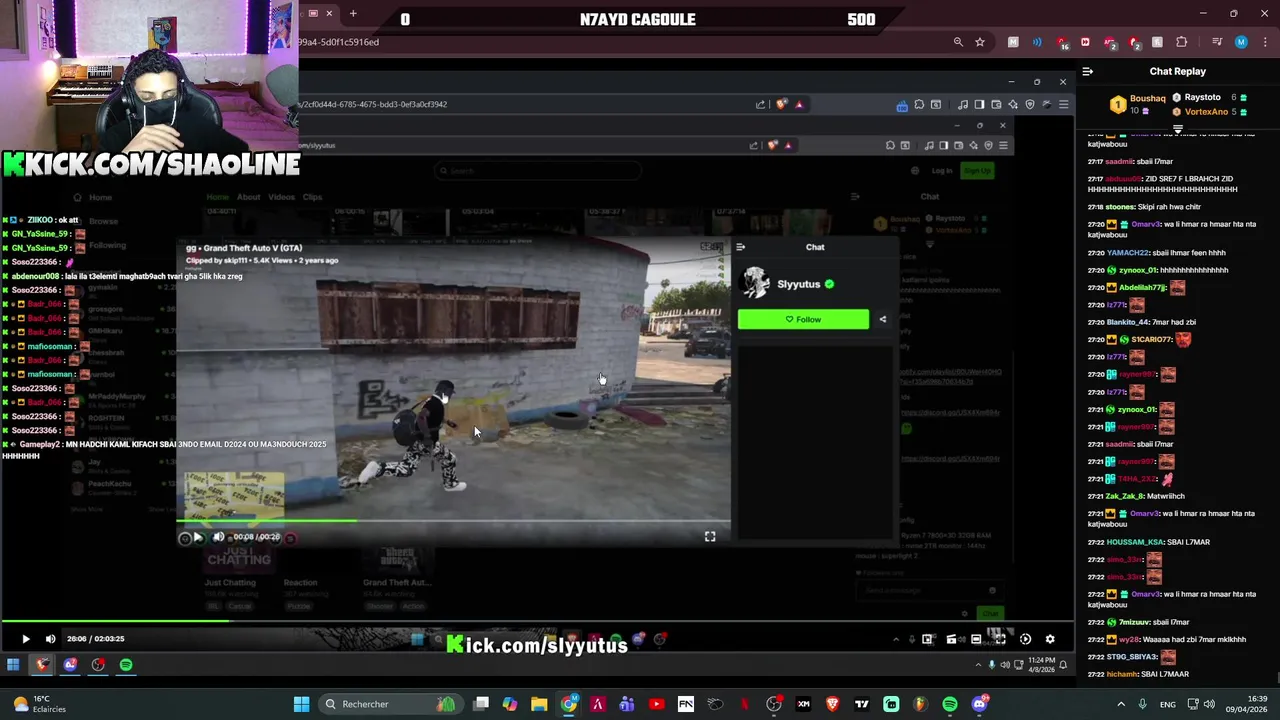Viewport: 1280px width, 720px height.
Task: Open Chrome media controls music-note icon
Action: click(x=1217, y=42)
